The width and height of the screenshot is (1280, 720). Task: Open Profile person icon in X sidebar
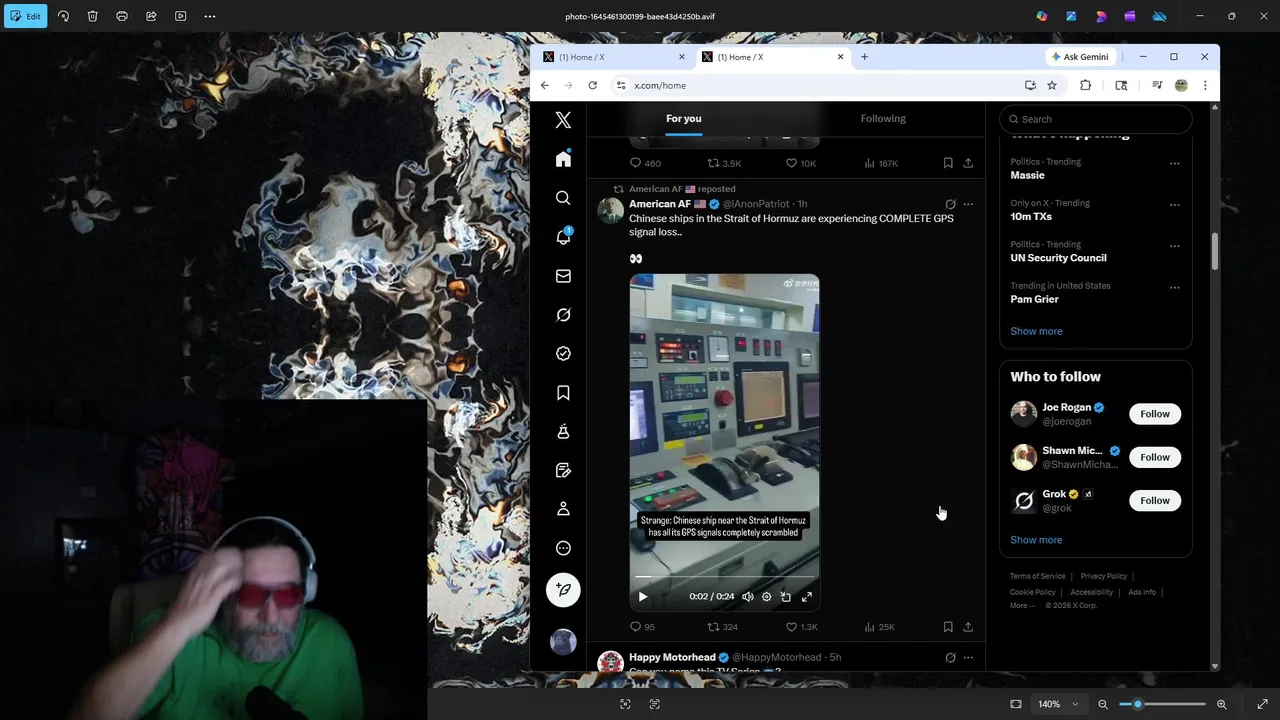point(563,509)
